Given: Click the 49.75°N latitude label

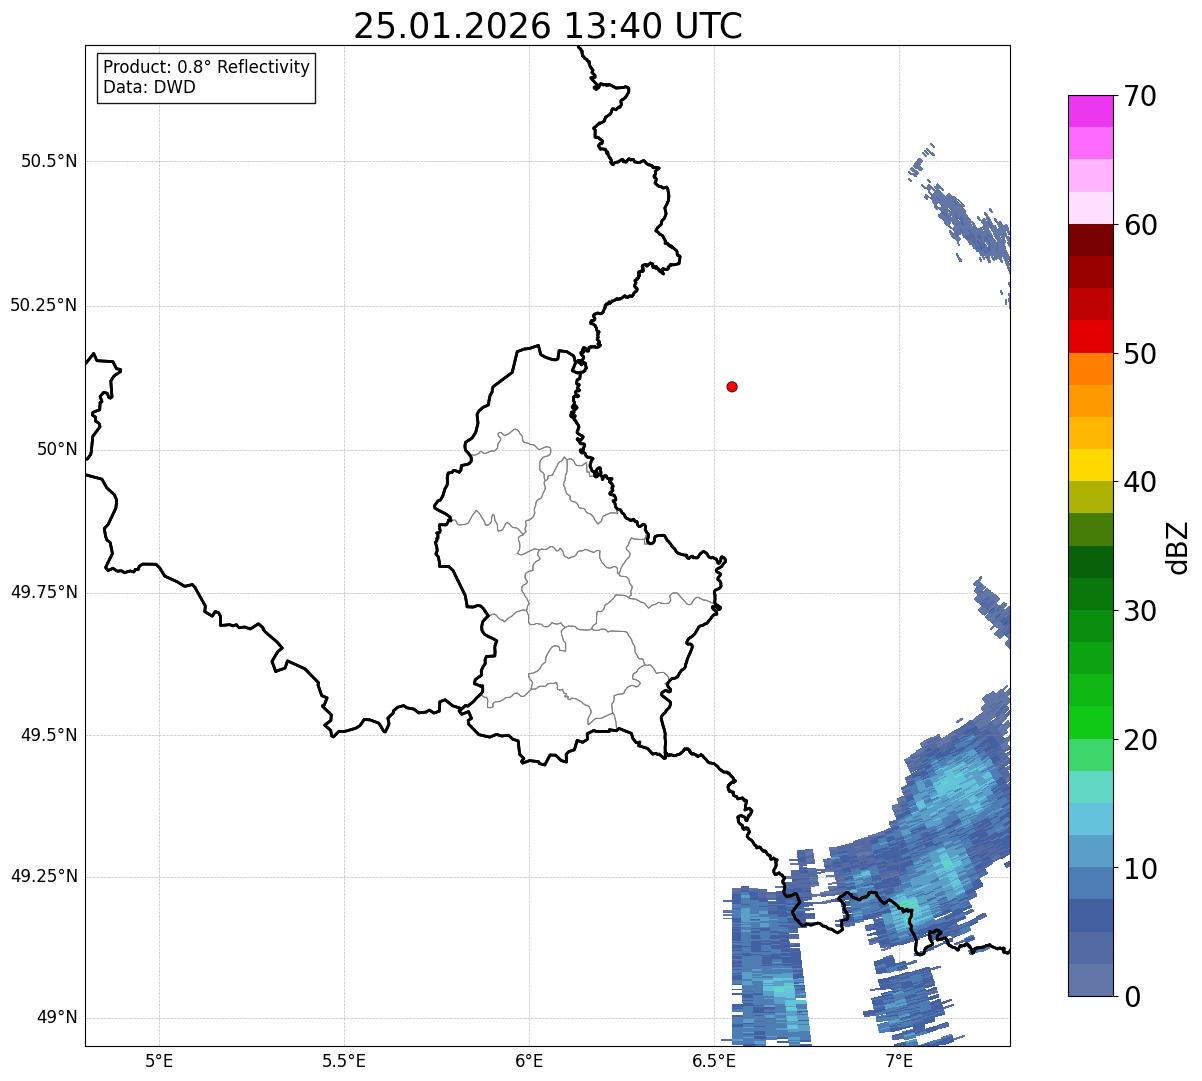Looking at the screenshot, I should [44, 592].
